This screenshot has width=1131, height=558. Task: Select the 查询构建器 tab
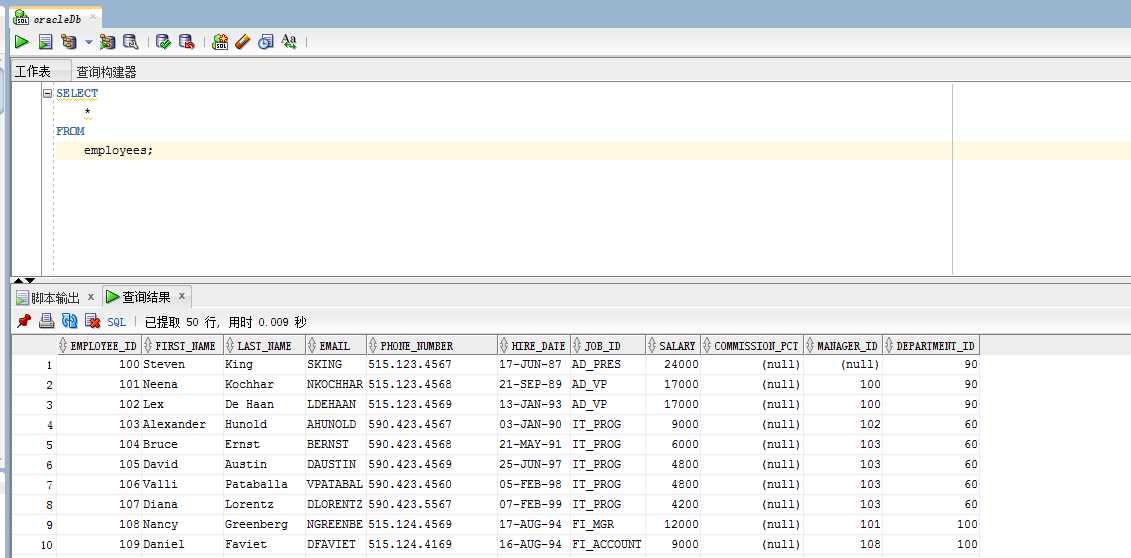[106, 71]
